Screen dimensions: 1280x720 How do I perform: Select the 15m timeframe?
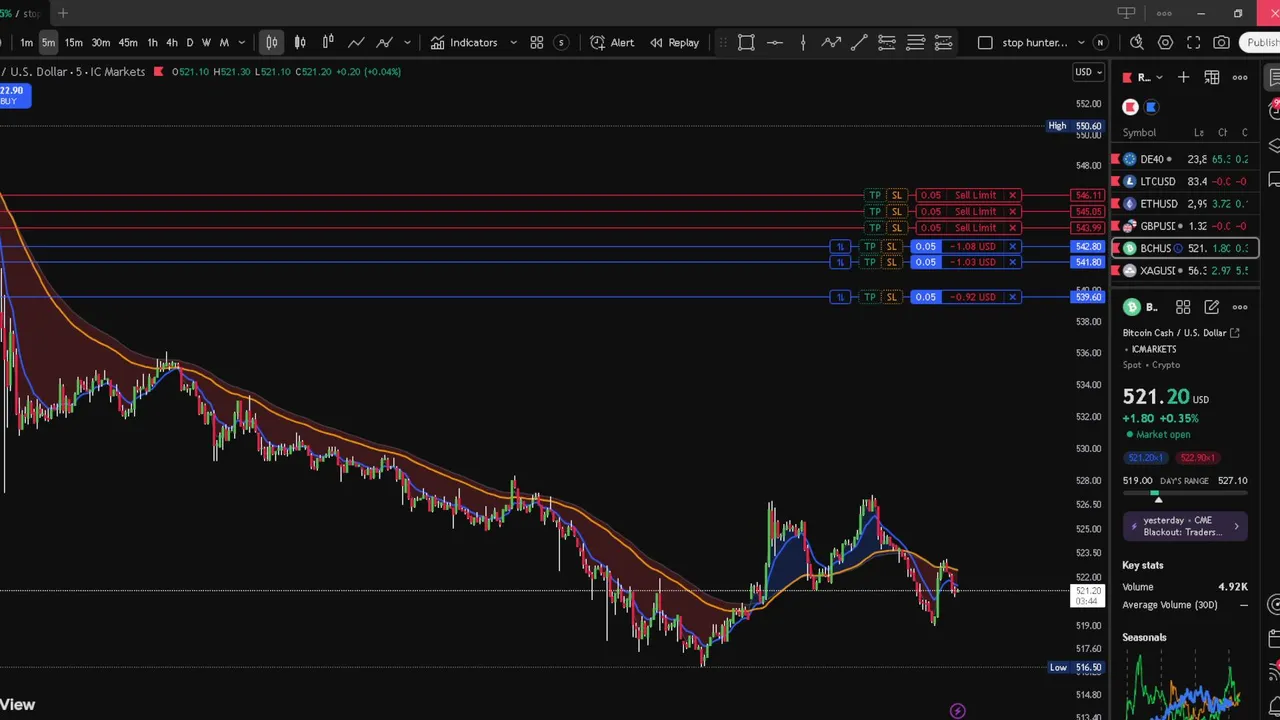[73, 42]
